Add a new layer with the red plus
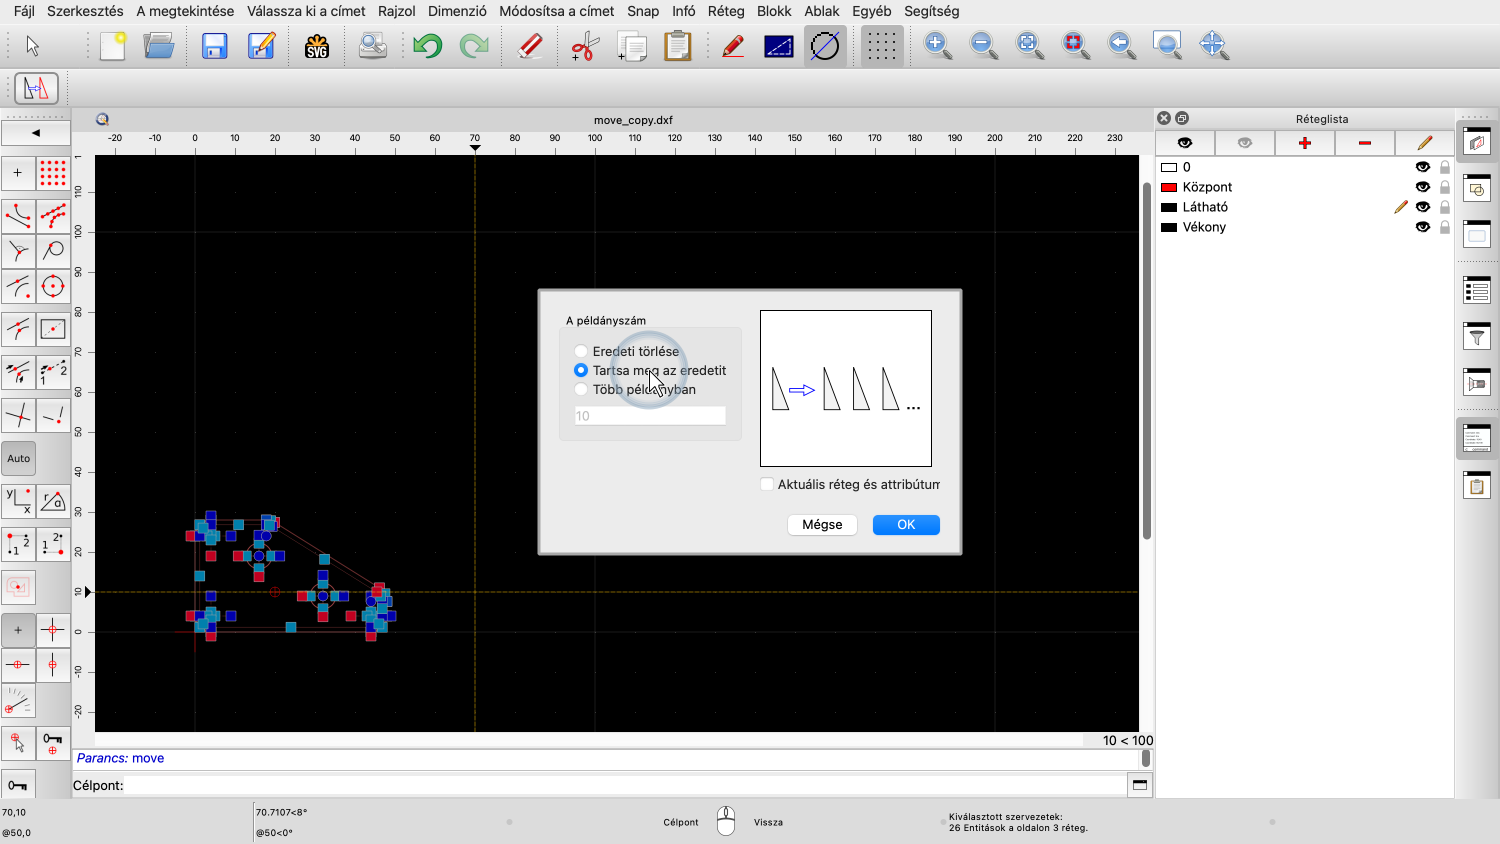Image resolution: width=1500 pixels, height=844 pixels. 1304,142
